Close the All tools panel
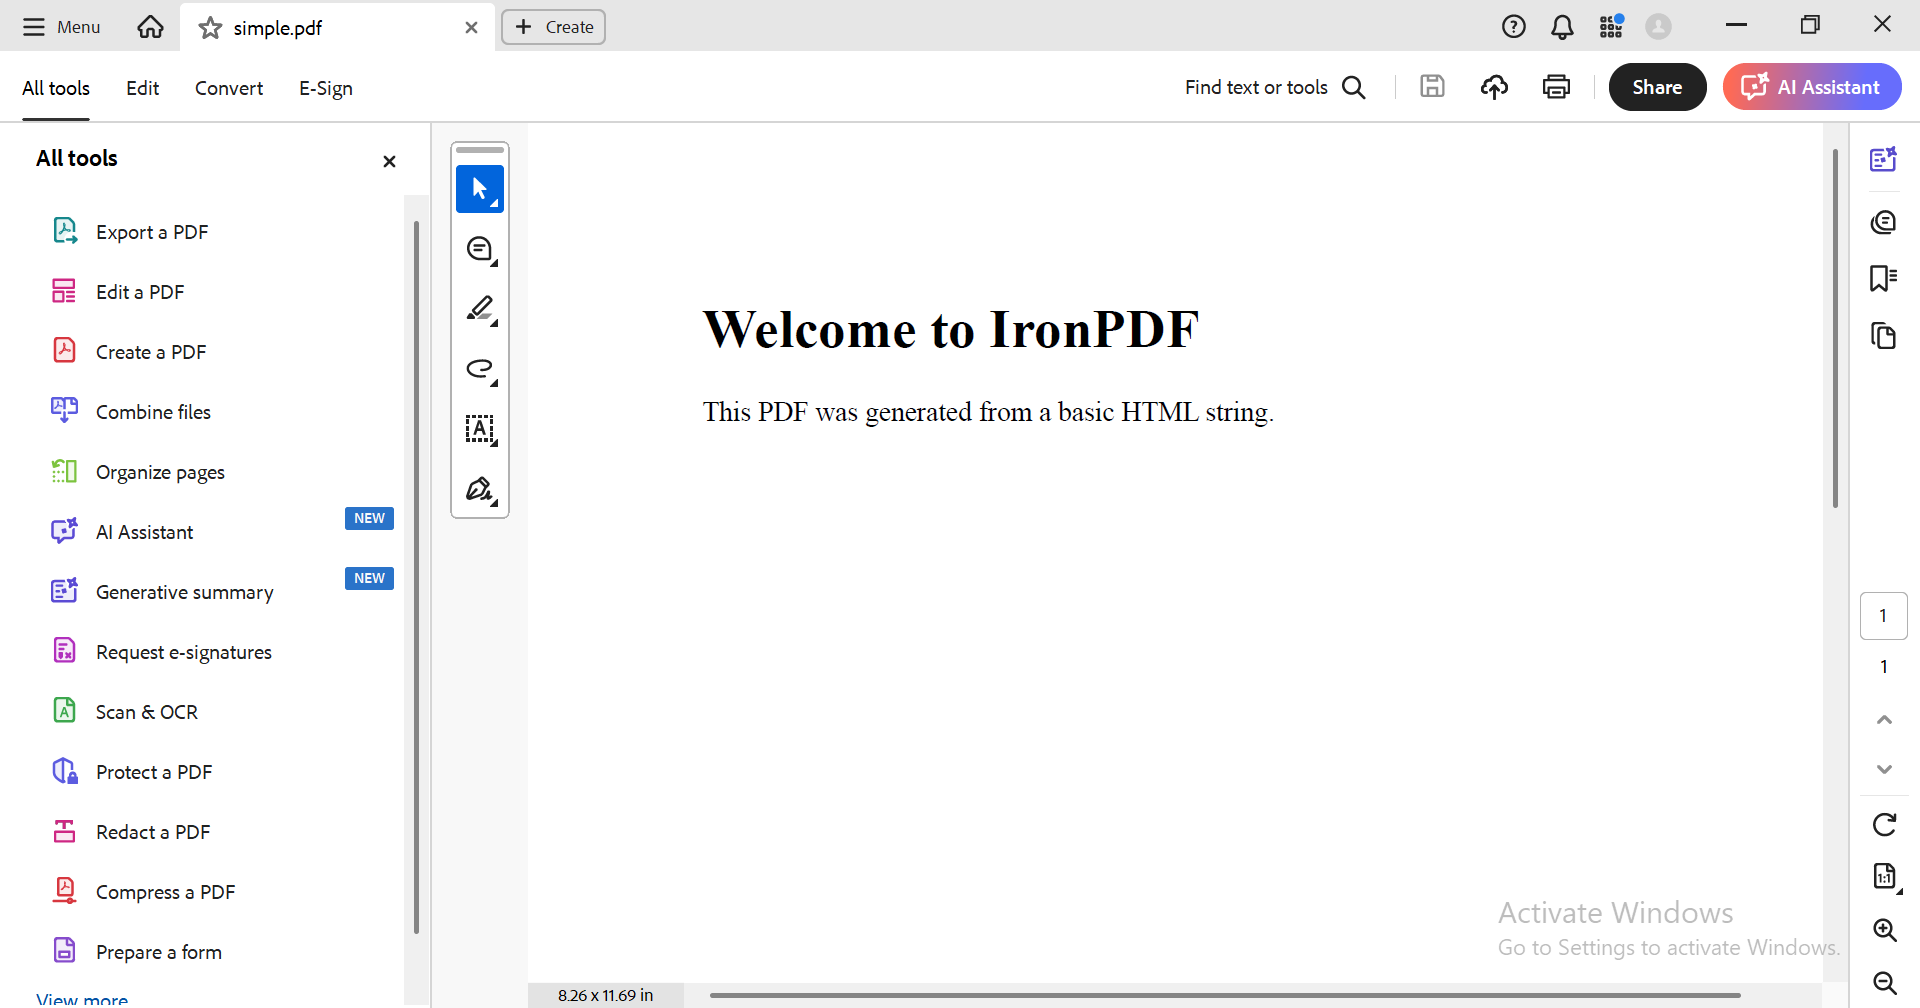This screenshot has height=1008, width=1920. pos(389,161)
